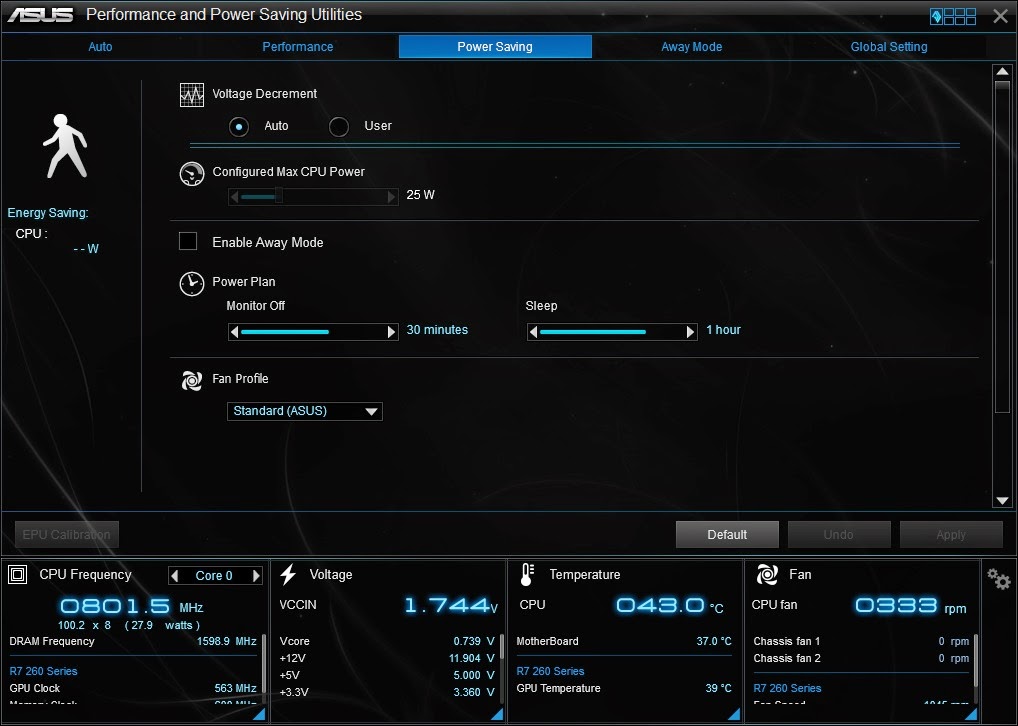Check the Enable Away Mode checkbox

pyautogui.click(x=188, y=242)
